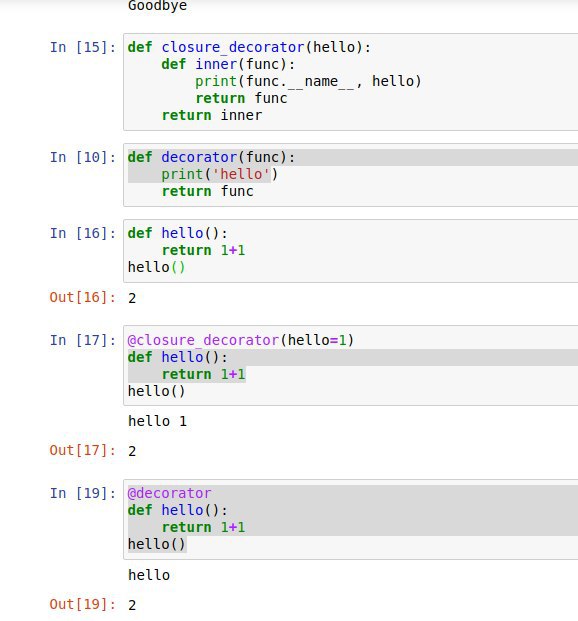Image resolution: width=578 pixels, height=621 pixels.
Task: Click the @decorator line in cell 19
Action: coord(170,493)
